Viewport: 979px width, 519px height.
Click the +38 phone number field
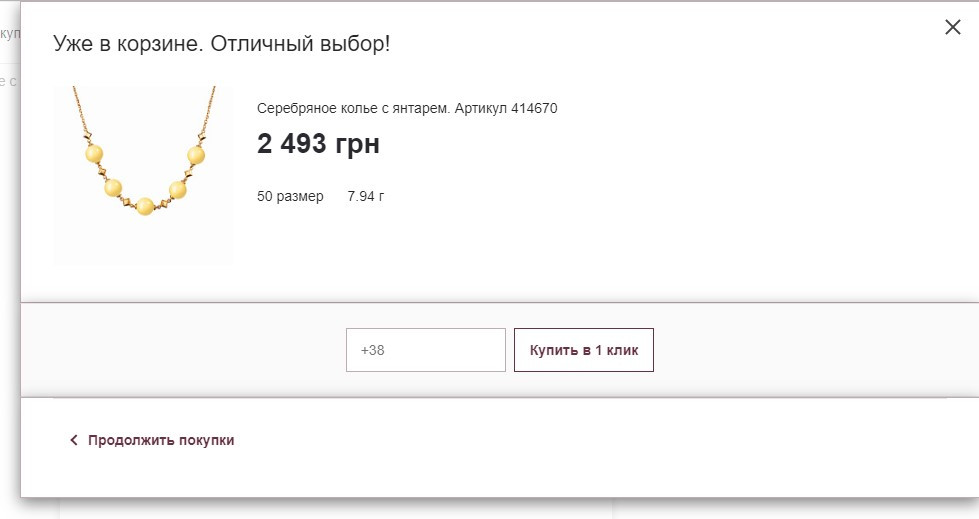point(426,350)
